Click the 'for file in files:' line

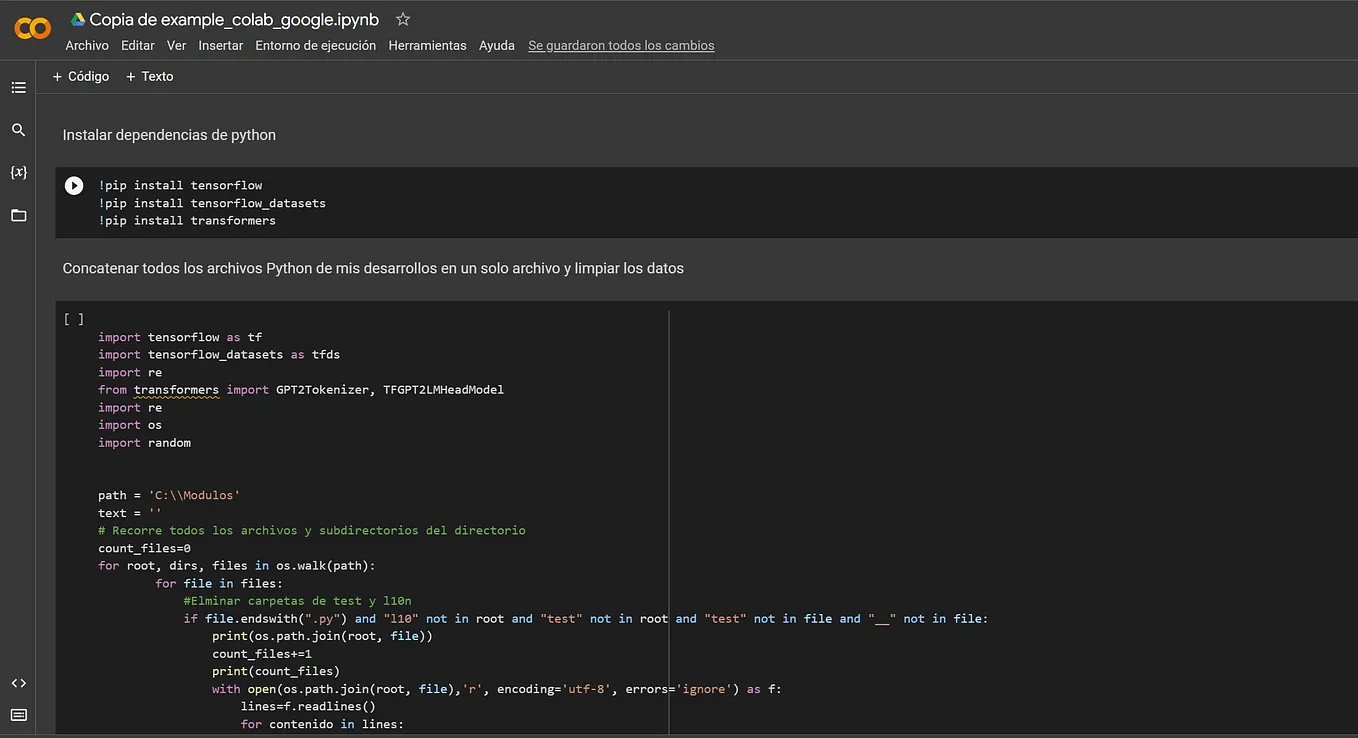pos(219,583)
